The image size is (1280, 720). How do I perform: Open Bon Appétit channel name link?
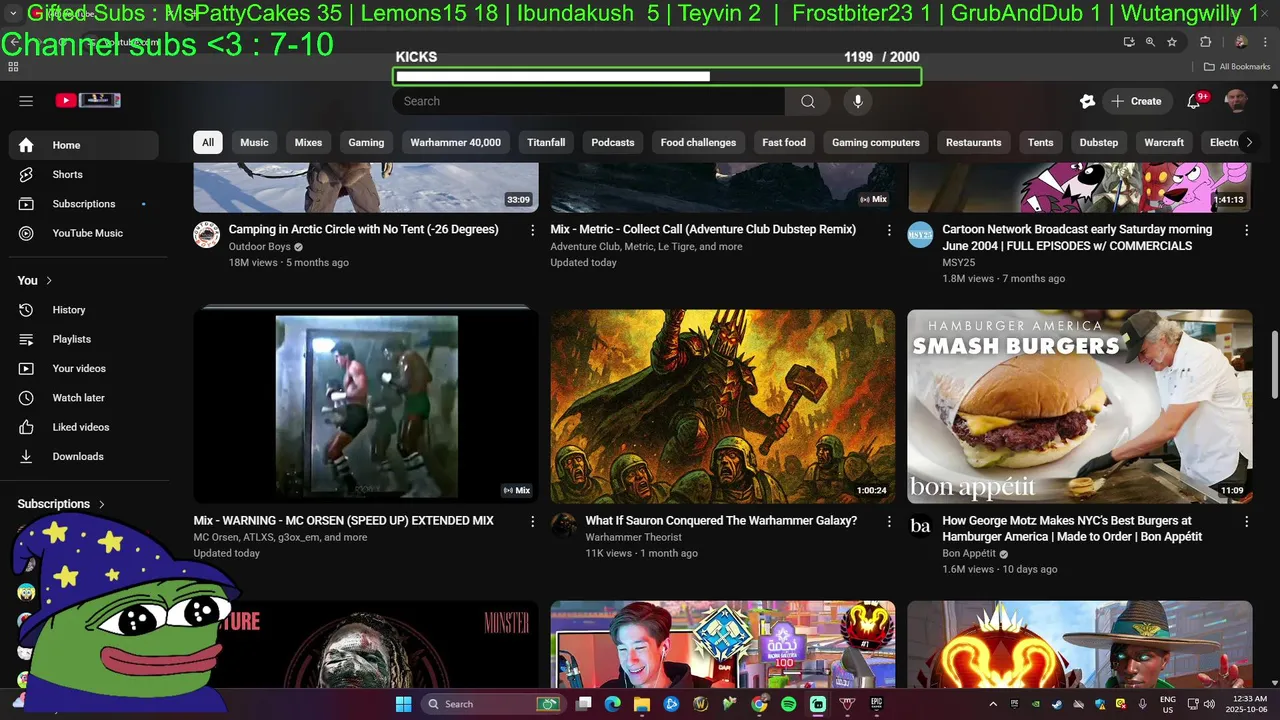pos(969,553)
